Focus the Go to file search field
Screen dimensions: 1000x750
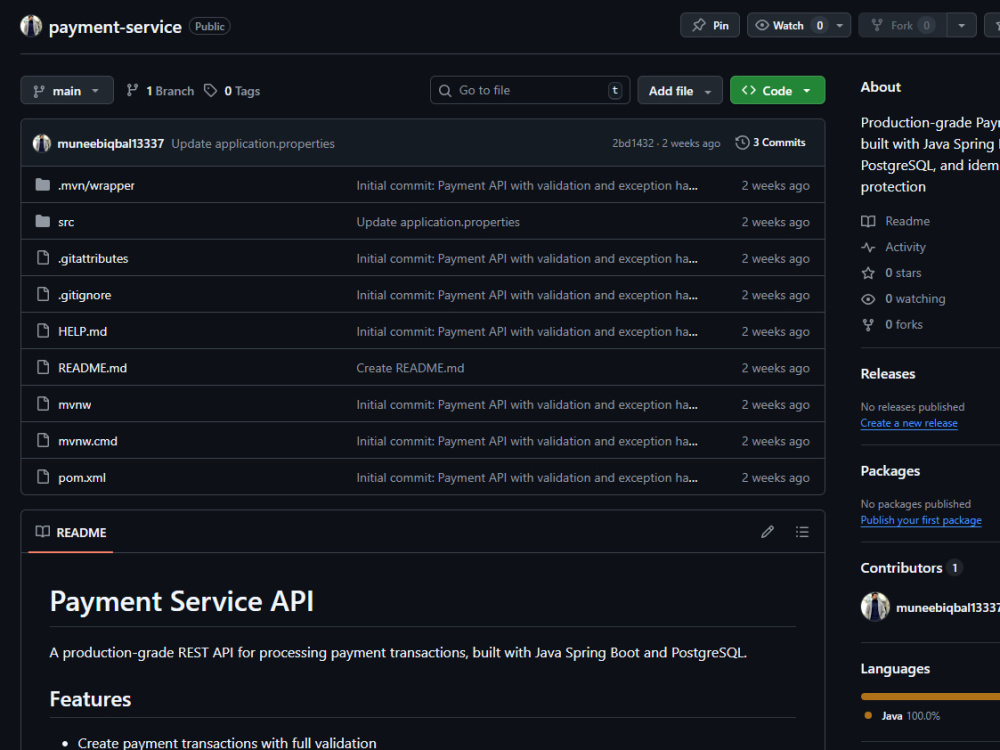(x=530, y=91)
